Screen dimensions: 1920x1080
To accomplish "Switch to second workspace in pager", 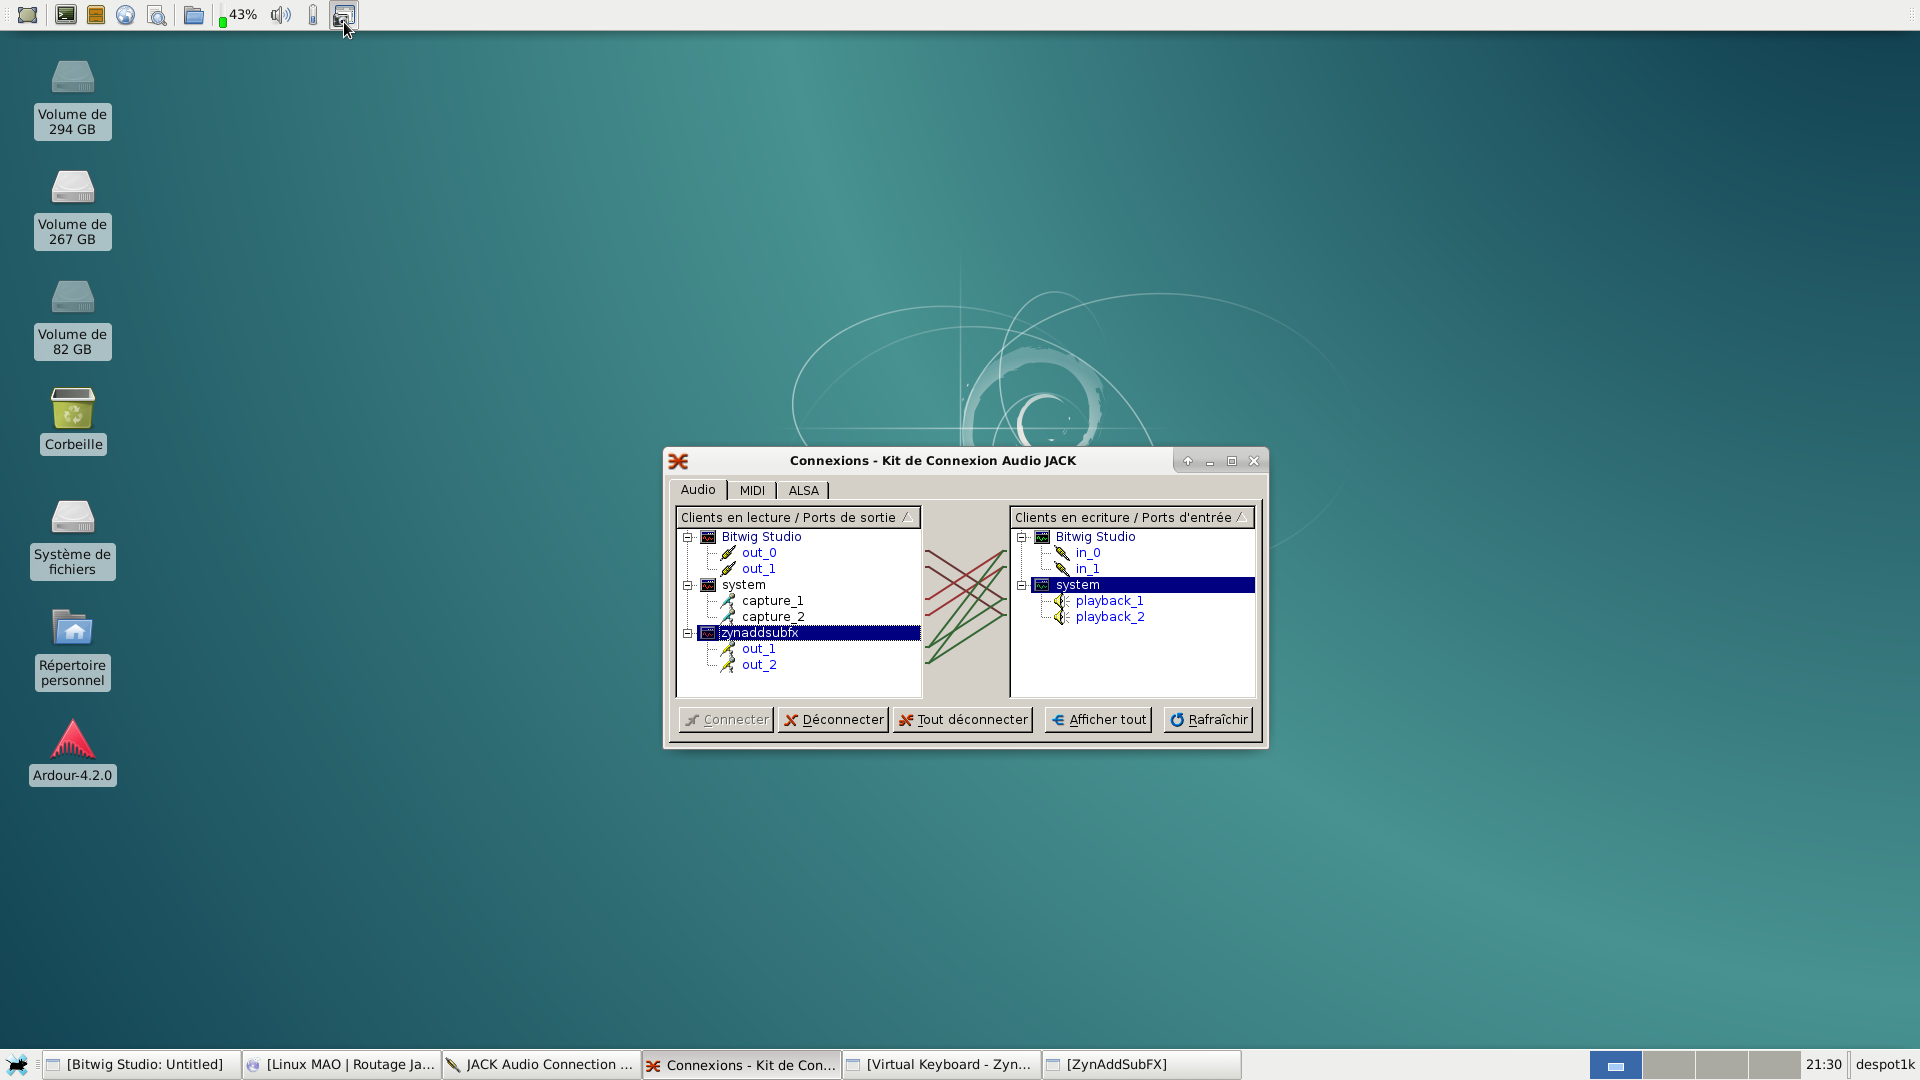I will (x=1668, y=1065).
